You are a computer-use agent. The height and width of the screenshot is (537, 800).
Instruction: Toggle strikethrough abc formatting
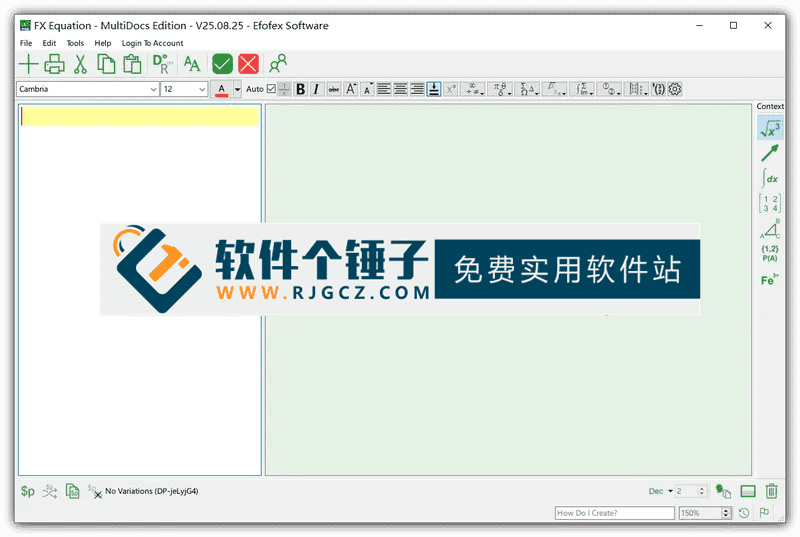[x=334, y=89]
